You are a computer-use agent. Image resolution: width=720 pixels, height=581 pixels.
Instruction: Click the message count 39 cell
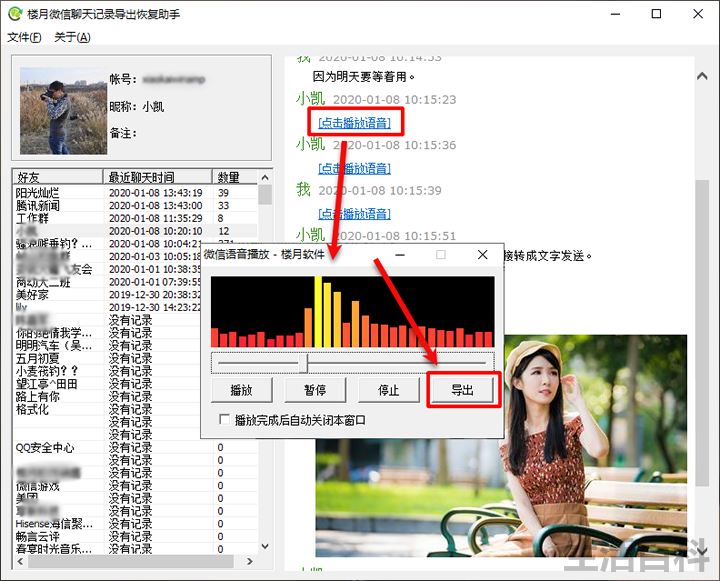pos(224,193)
